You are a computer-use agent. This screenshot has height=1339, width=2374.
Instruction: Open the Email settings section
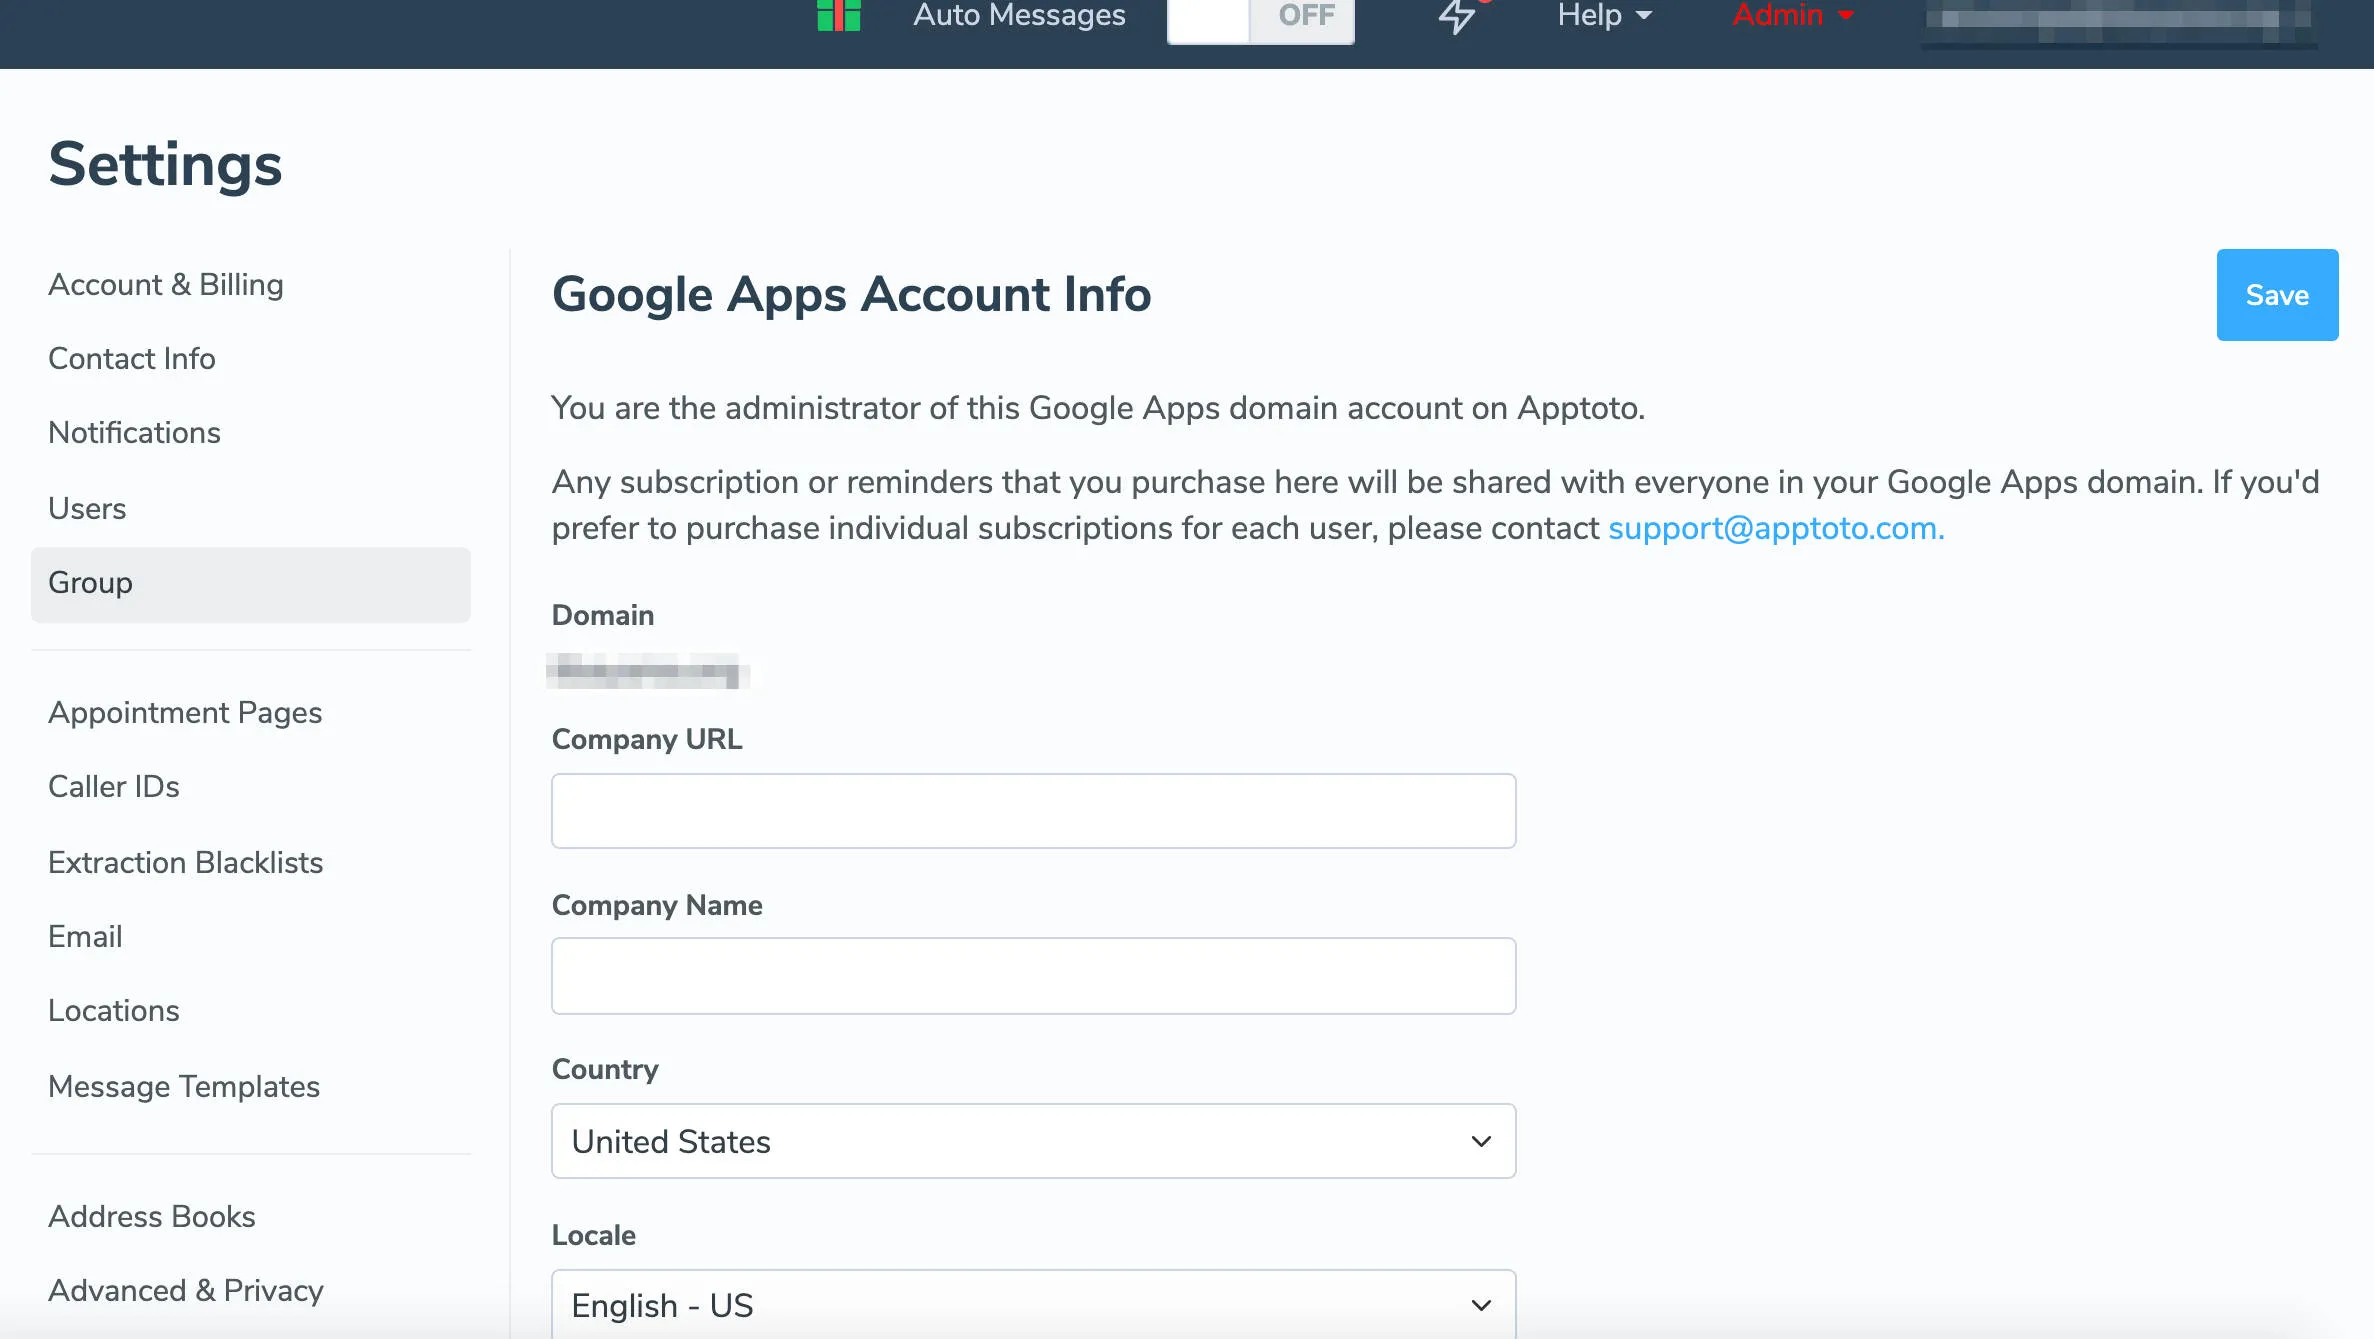[x=84, y=936]
